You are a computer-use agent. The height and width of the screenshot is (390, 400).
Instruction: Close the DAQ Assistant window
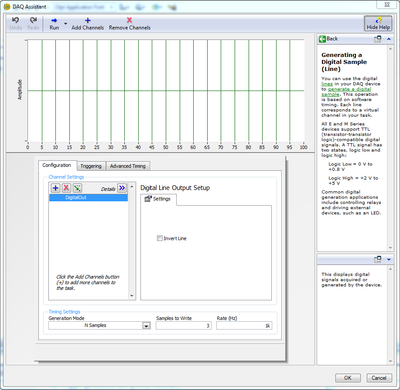pyautogui.click(x=387, y=5)
